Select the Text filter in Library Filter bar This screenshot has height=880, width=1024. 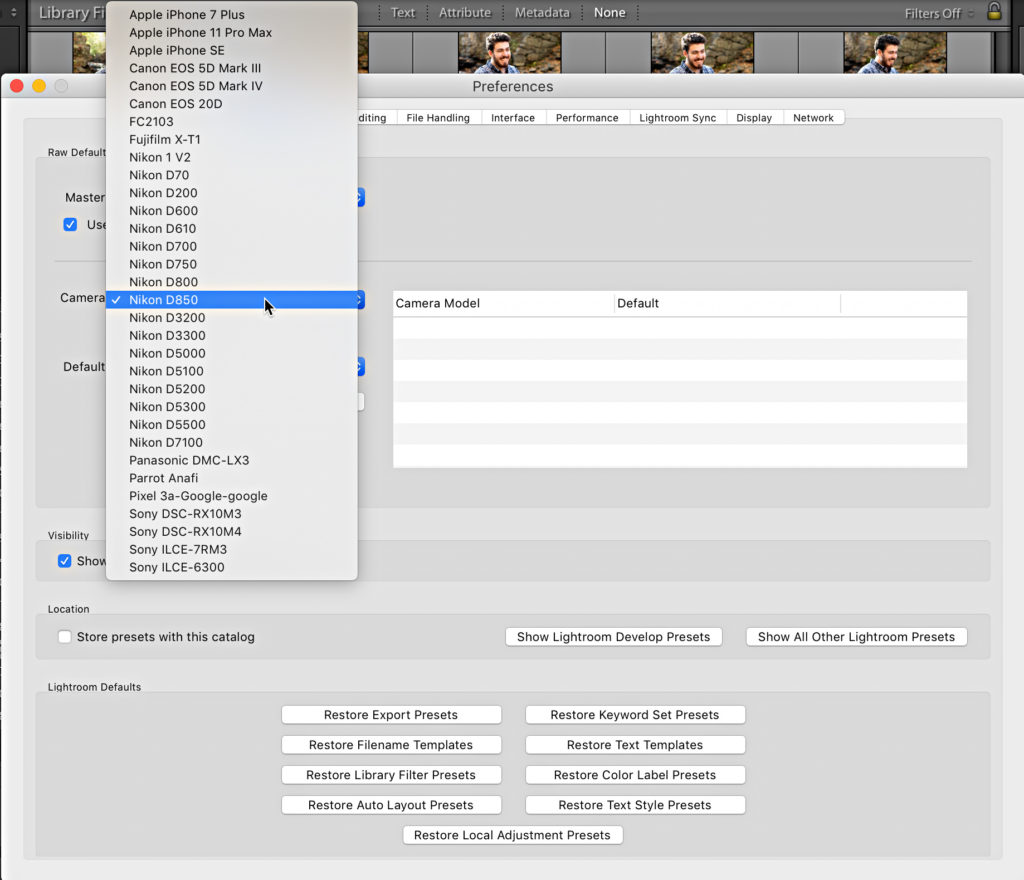402,12
